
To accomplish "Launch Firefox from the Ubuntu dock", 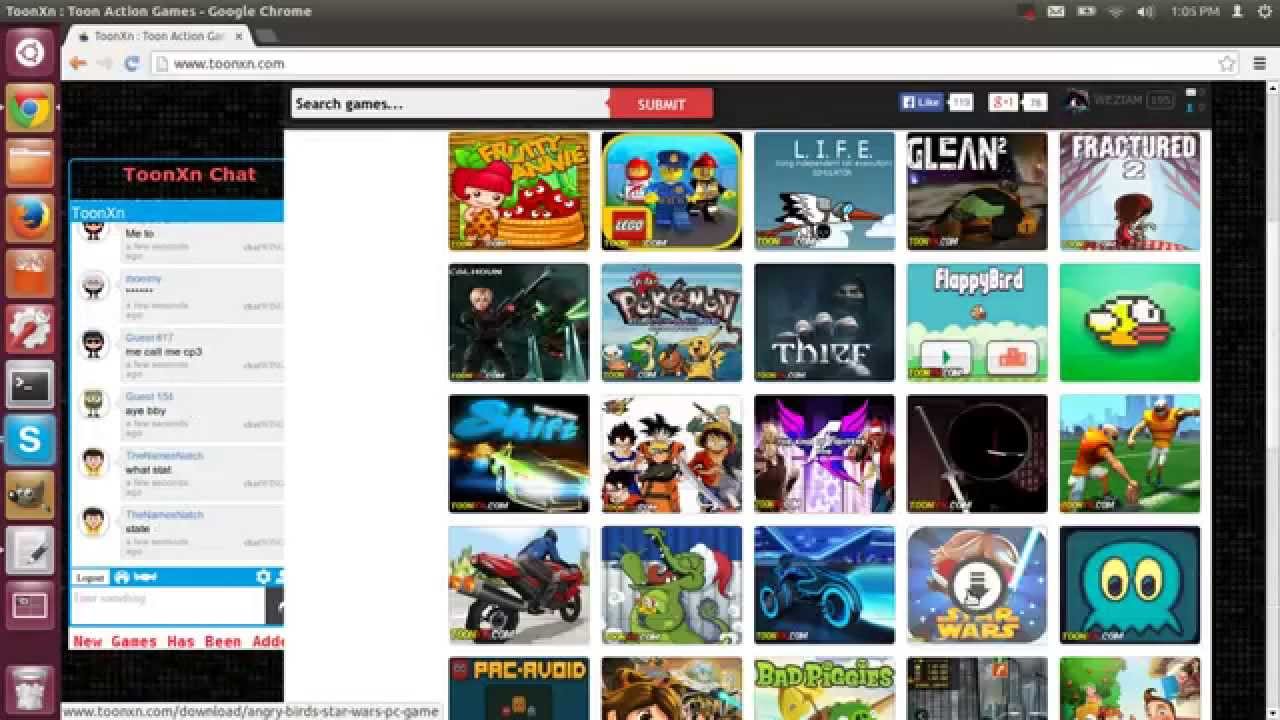I will point(30,218).
